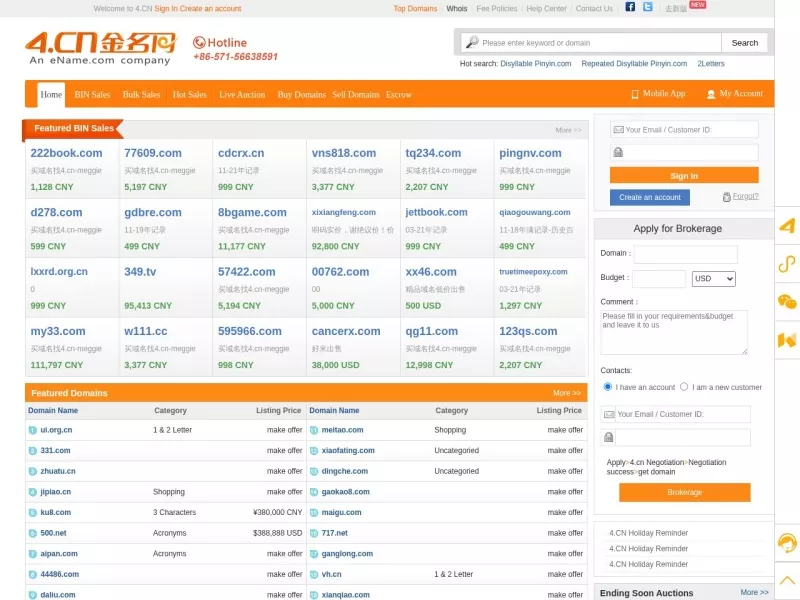Click the icon beside ku8.com
Screen dimensions: 800x600
33,513
